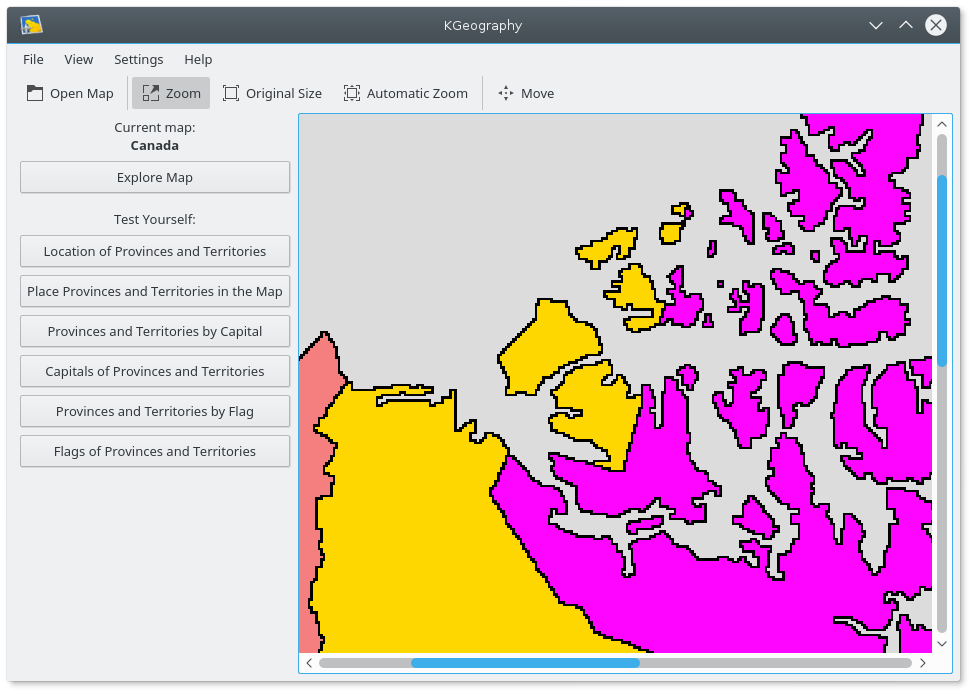Choose Provinces and Territories by Capital quiz
Image resolution: width=973 pixels, height=694 pixels.
tap(155, 331)
